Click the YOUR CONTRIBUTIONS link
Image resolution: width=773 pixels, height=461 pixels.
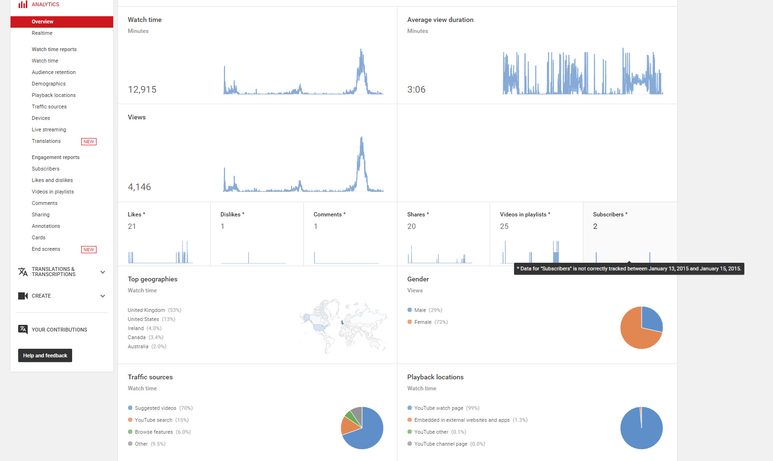(59, 329)
